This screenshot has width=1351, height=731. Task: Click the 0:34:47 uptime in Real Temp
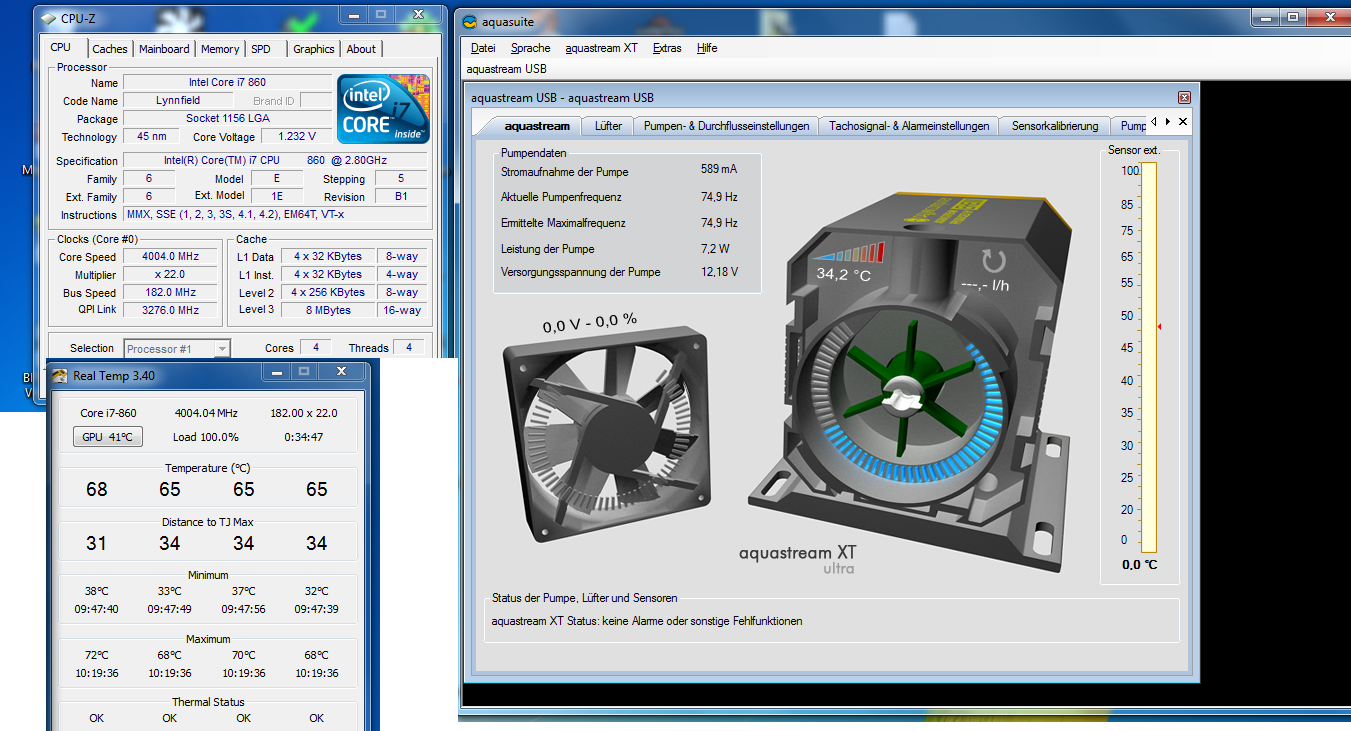(x=303, y=437)
